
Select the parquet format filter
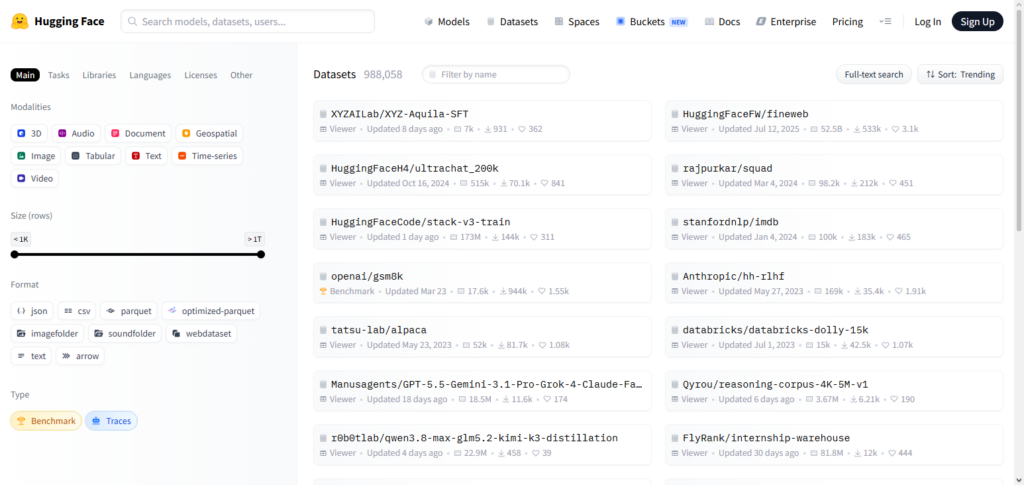[x=129, y=311]
